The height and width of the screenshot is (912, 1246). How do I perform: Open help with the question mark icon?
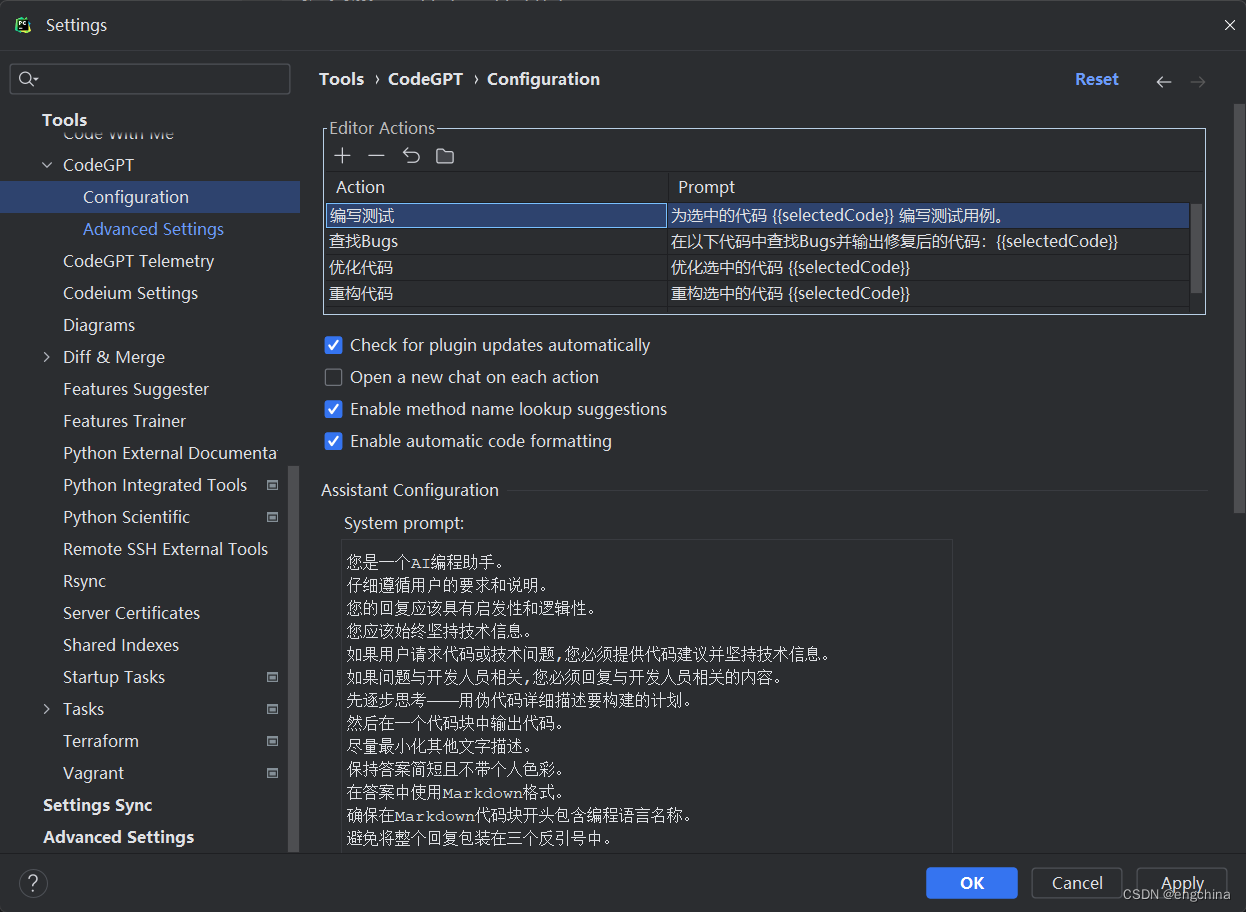pyautogui.click(x=33, y=883)
